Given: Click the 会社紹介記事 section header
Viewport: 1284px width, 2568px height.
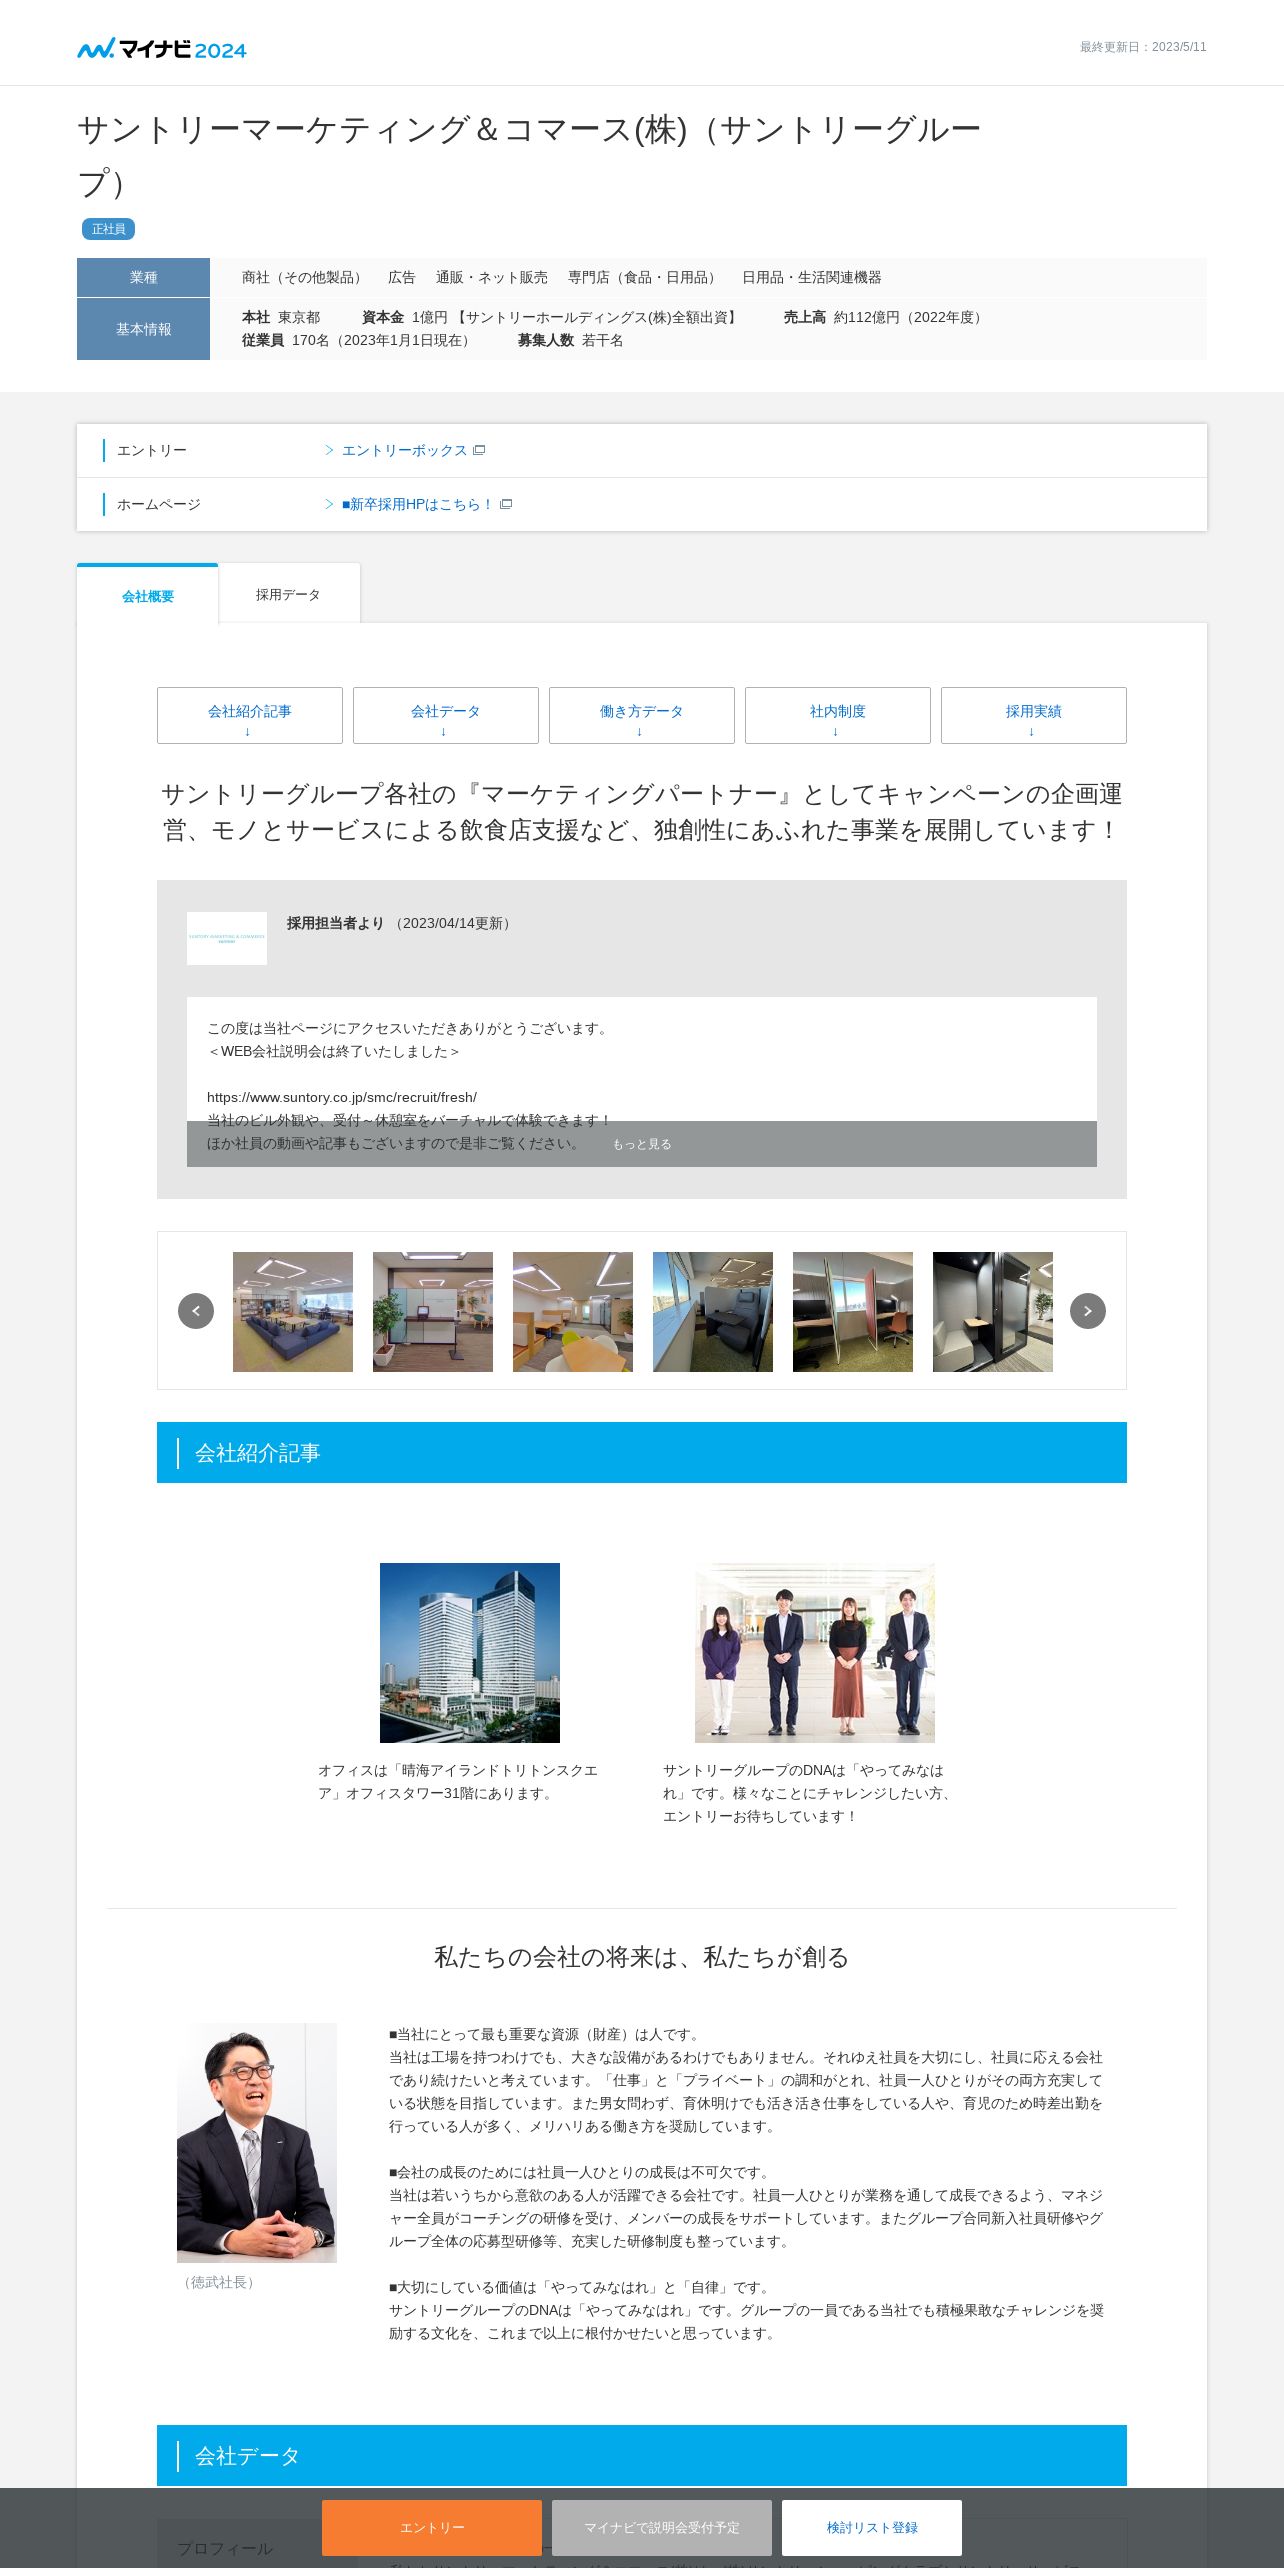Looking at the screenshot, I should (642, 1453).
